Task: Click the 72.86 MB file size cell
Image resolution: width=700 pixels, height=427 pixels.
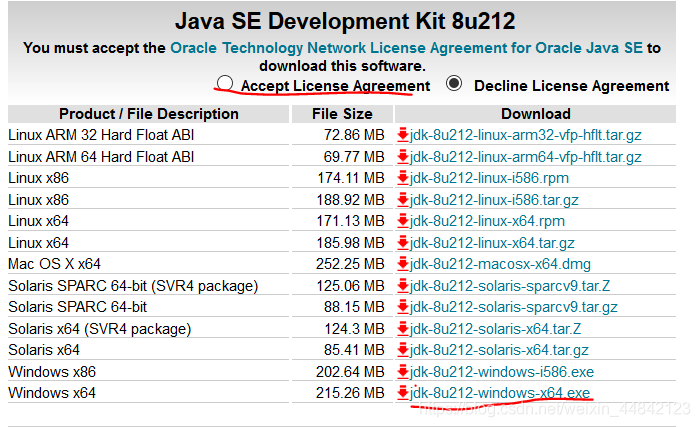Action: pyautogui.click(x=354, y=135)
